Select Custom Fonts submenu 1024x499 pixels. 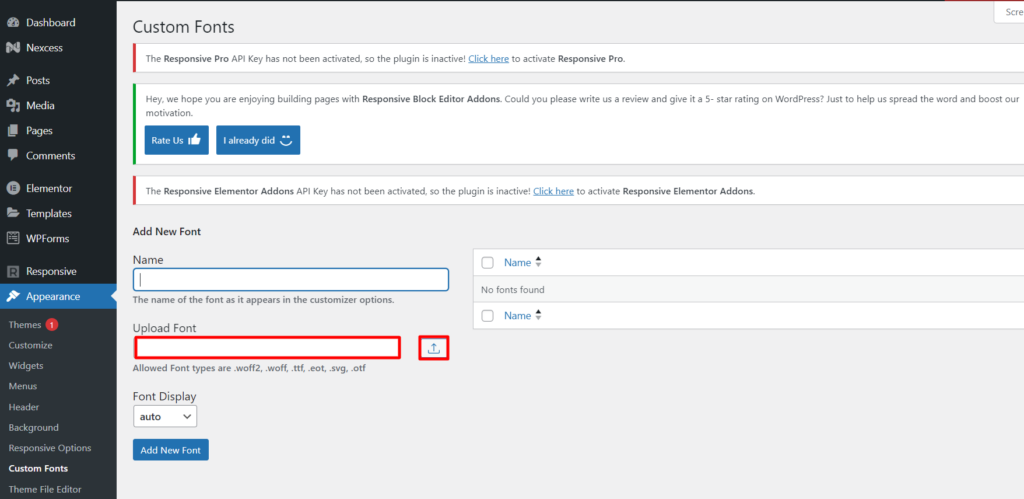[38, 468]
